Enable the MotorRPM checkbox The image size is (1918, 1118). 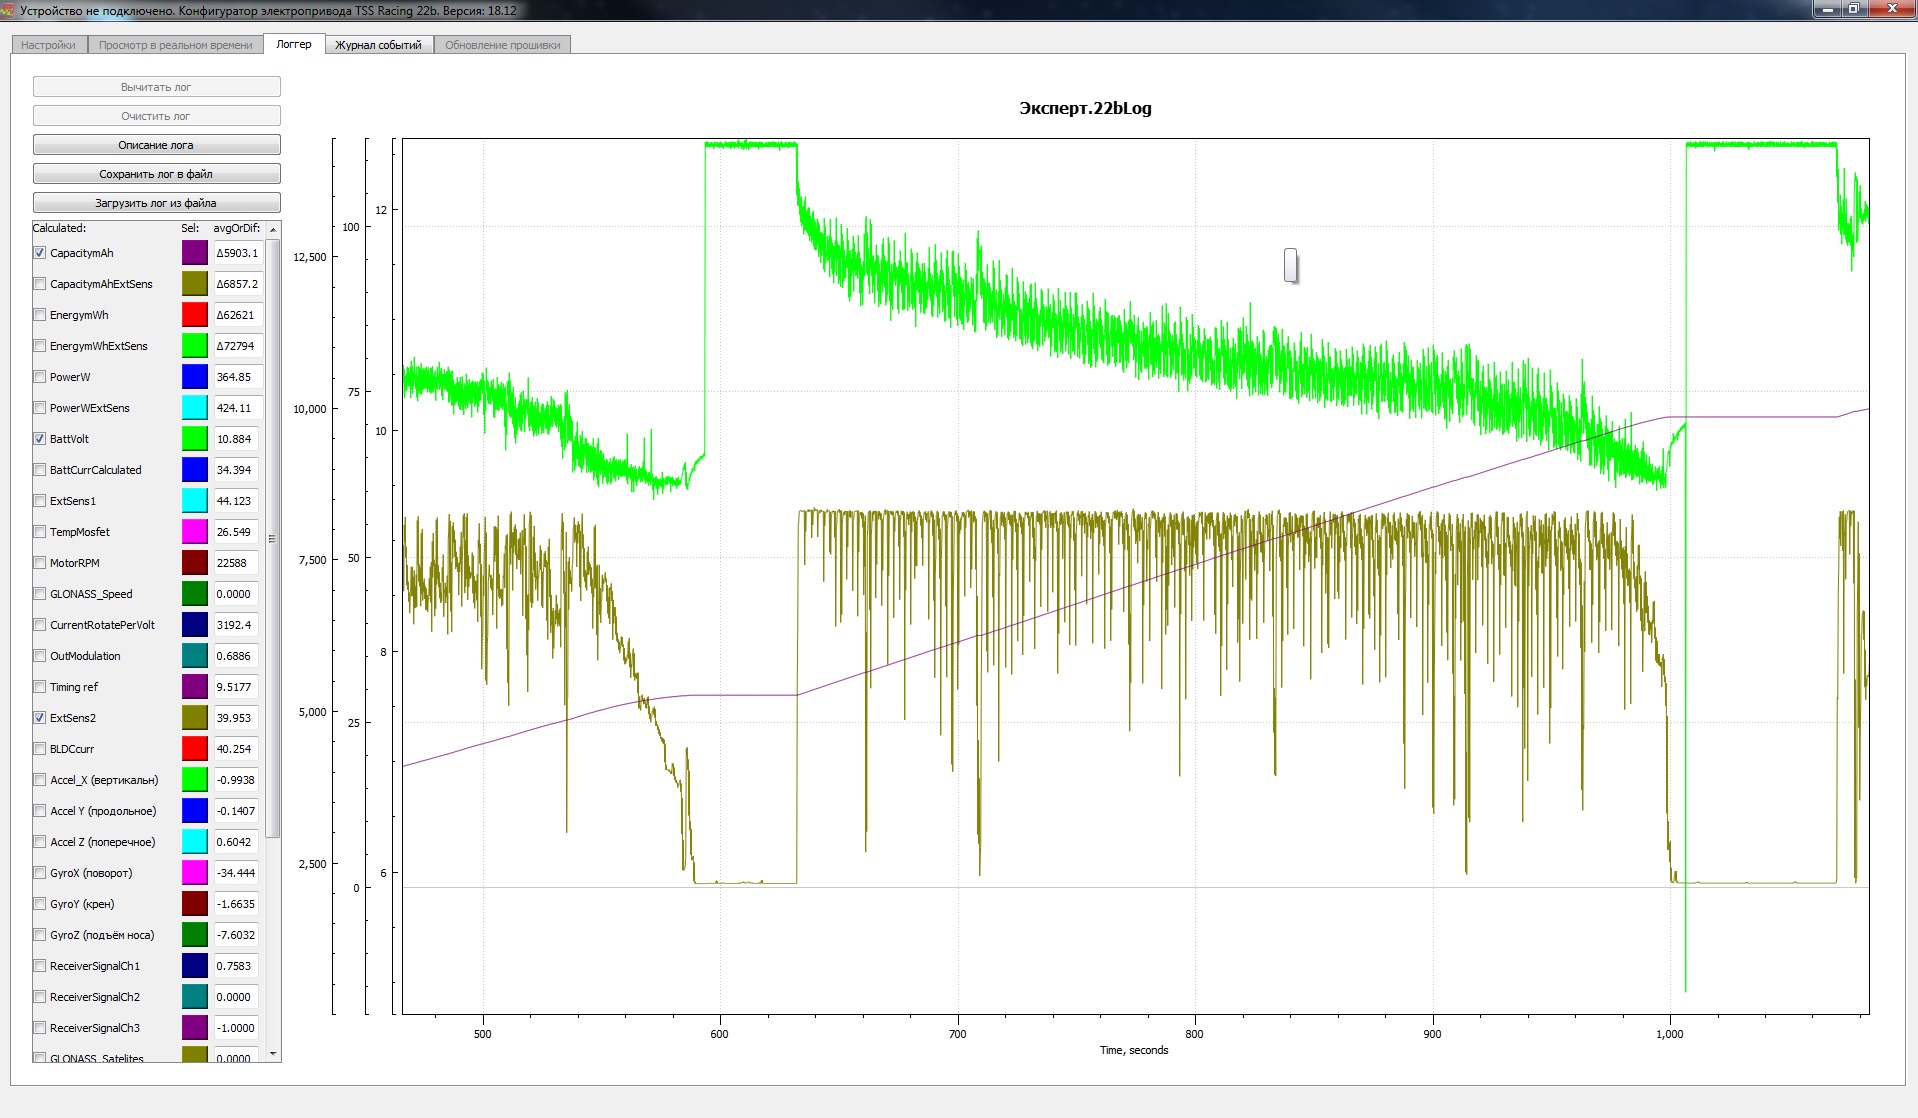[40, 563]
